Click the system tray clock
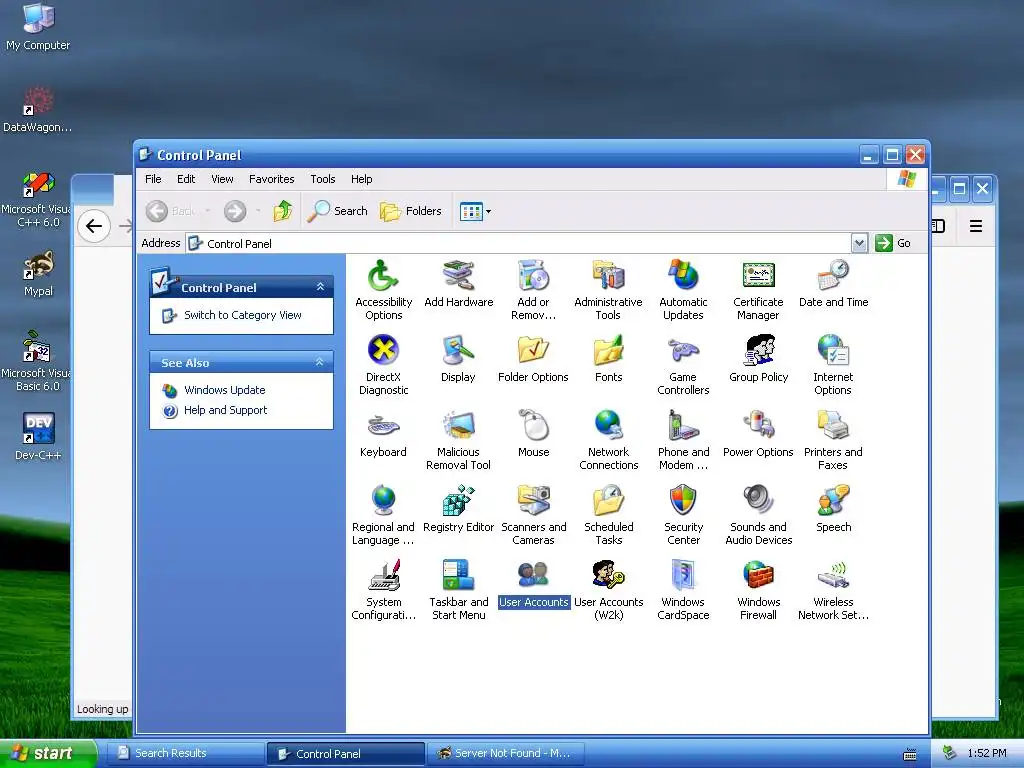 (x=987, y=753)
